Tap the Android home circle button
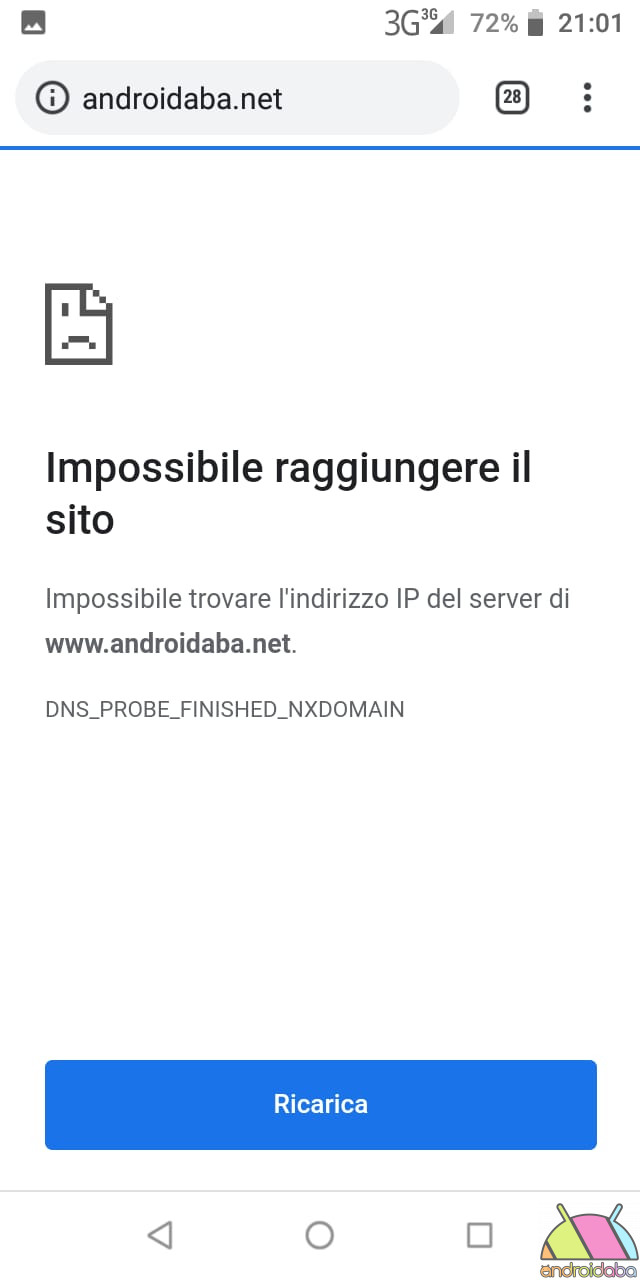Viewport: 640px width, 1280px height. (320, 1235)
